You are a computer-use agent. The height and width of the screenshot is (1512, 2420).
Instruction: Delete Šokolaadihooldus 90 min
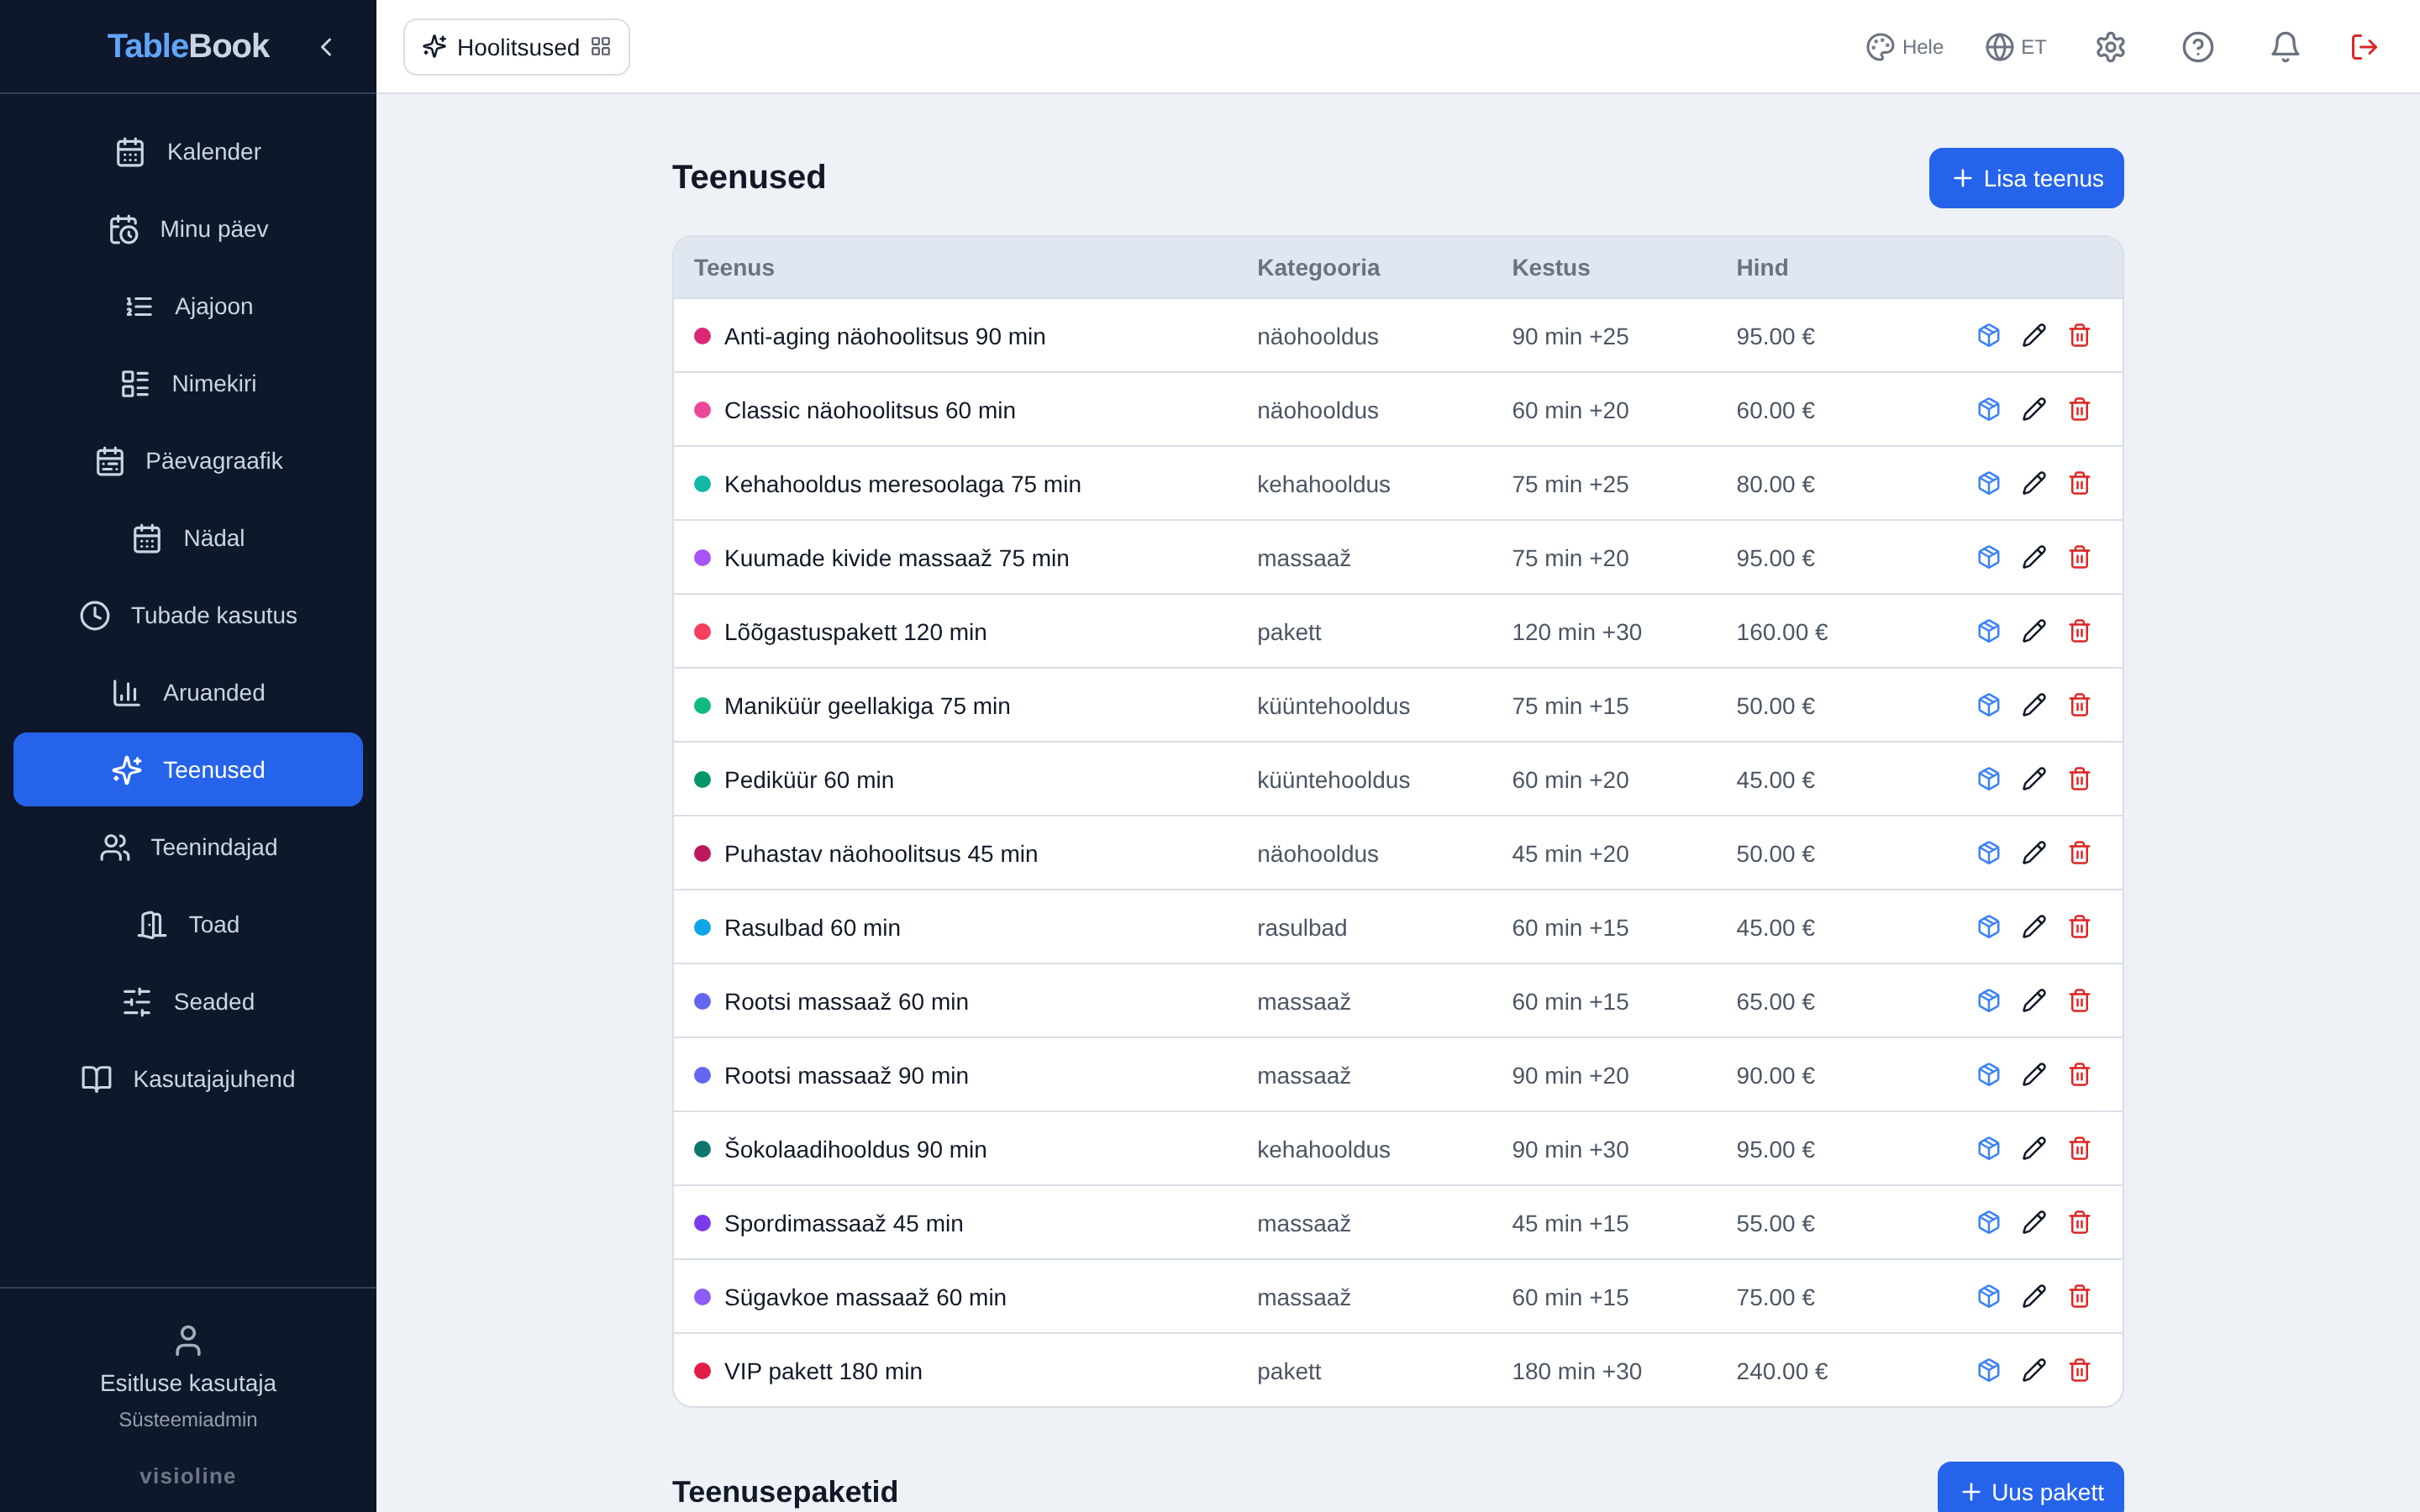point(2079,1149)
